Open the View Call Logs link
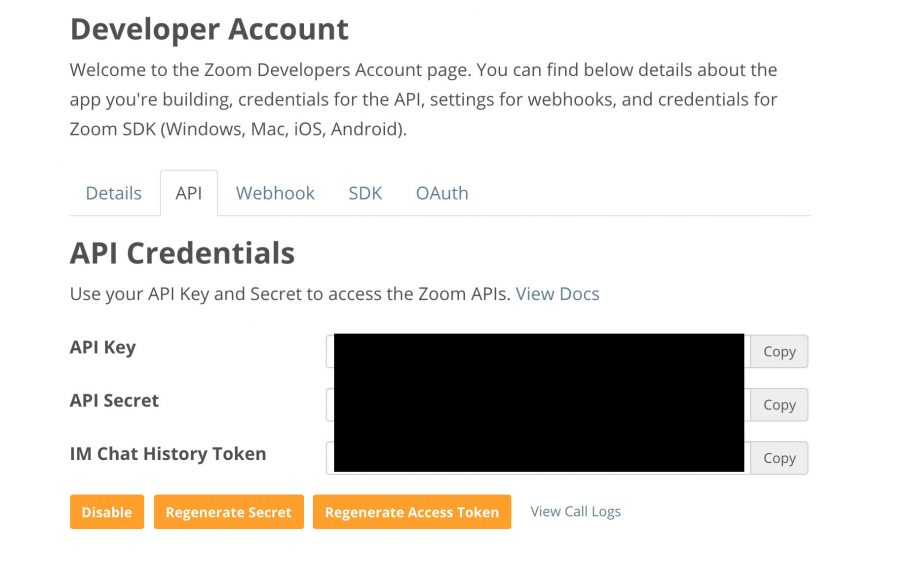920x575 pixels. coord(576,512)
